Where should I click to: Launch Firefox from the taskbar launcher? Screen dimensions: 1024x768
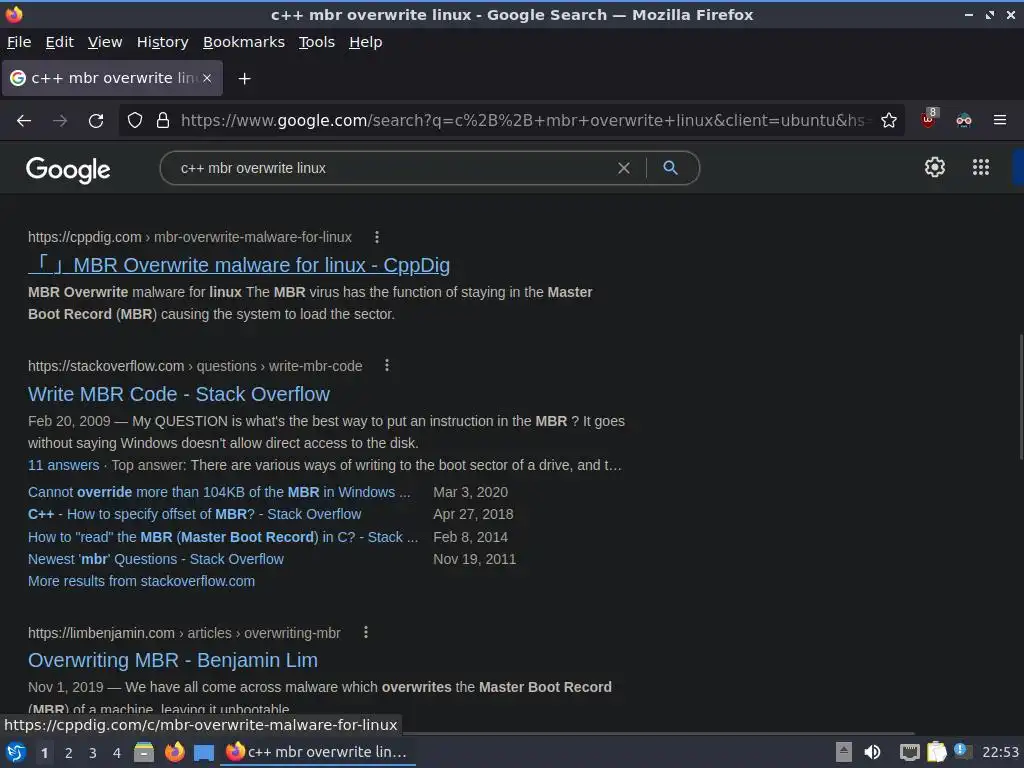pos(174,752)
